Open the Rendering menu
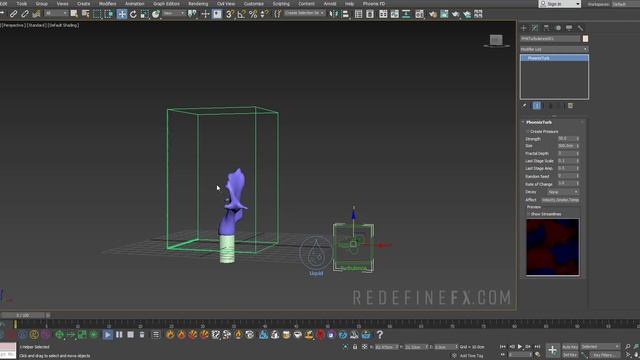The image size is (640, 360). [x=198, y=4]
